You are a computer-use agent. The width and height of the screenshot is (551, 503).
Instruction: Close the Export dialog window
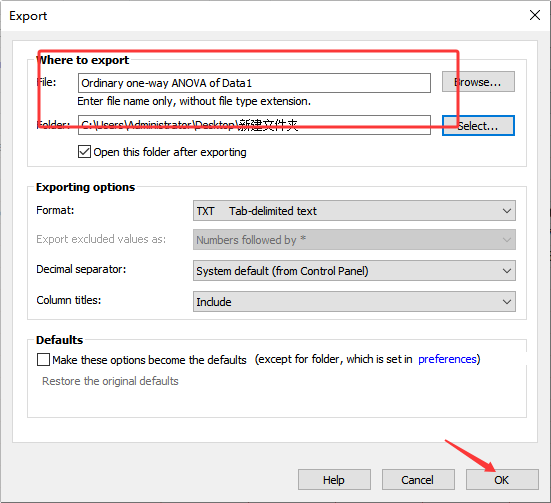click(534, 15)
